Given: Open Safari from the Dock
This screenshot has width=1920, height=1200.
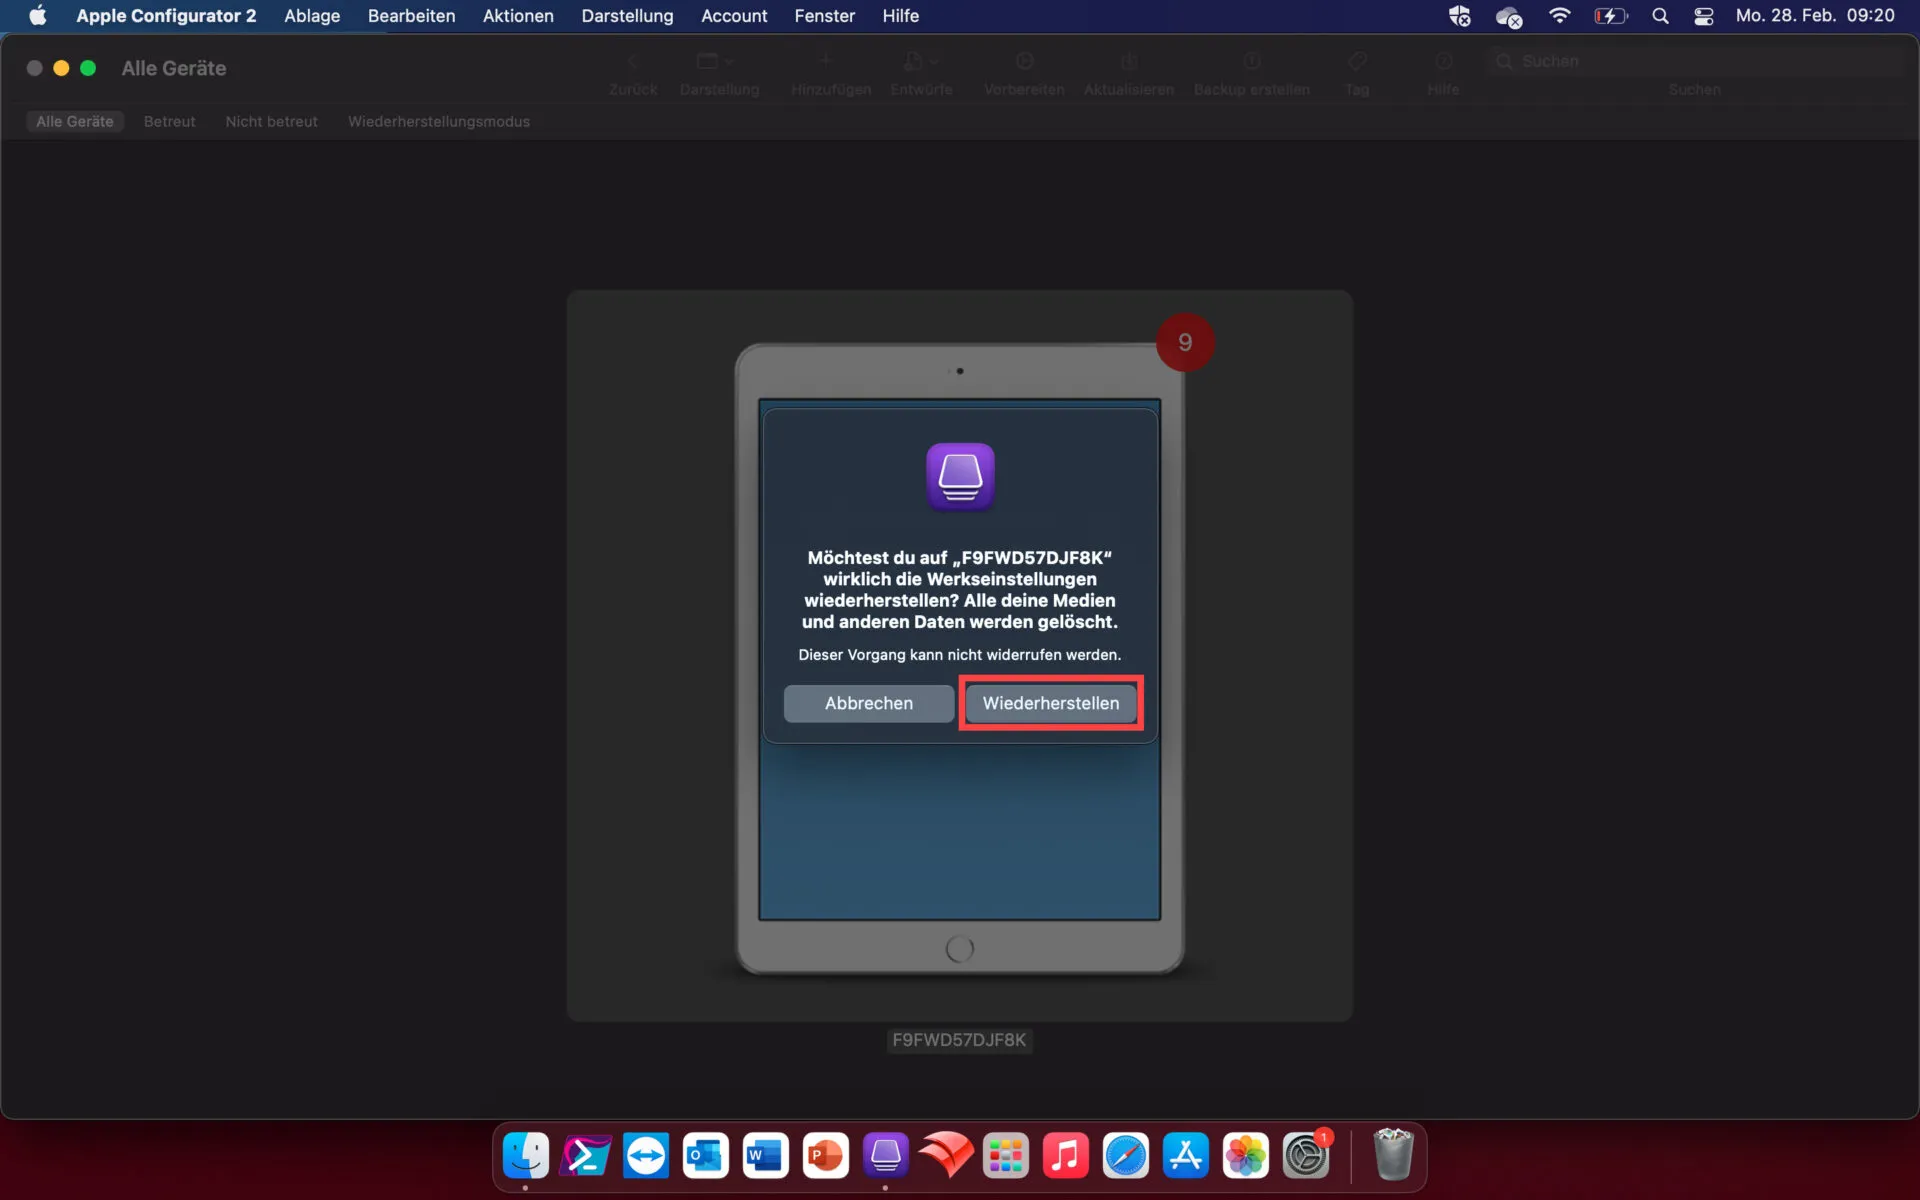Looking at the screenshot, I should pos(1126,1156).
